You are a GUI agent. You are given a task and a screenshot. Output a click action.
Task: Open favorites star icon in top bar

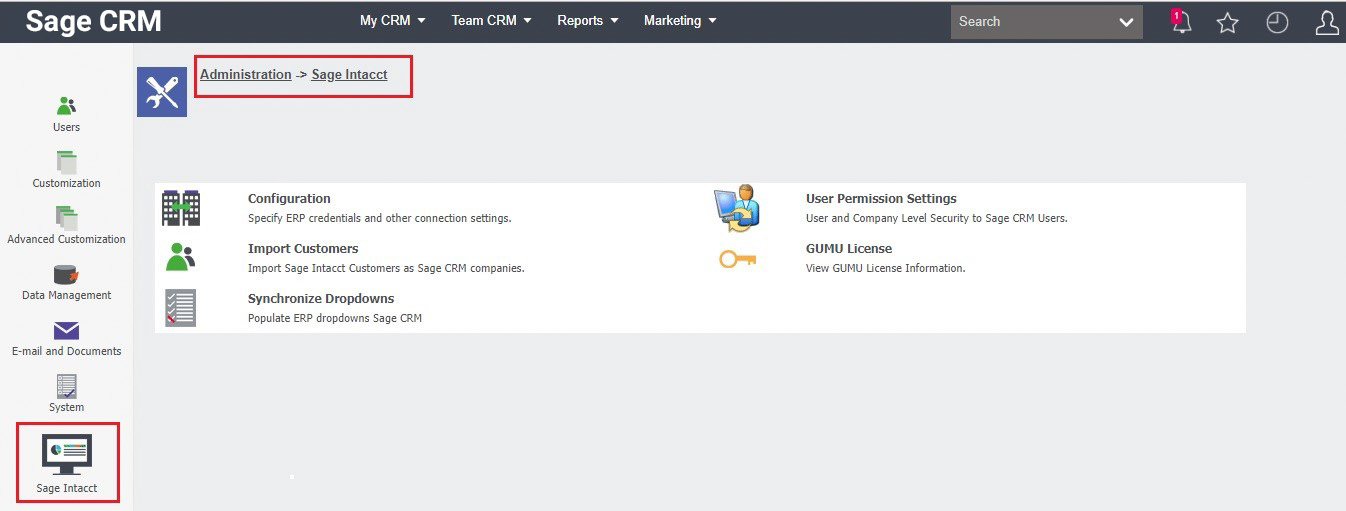click(x=1228, y=22)
